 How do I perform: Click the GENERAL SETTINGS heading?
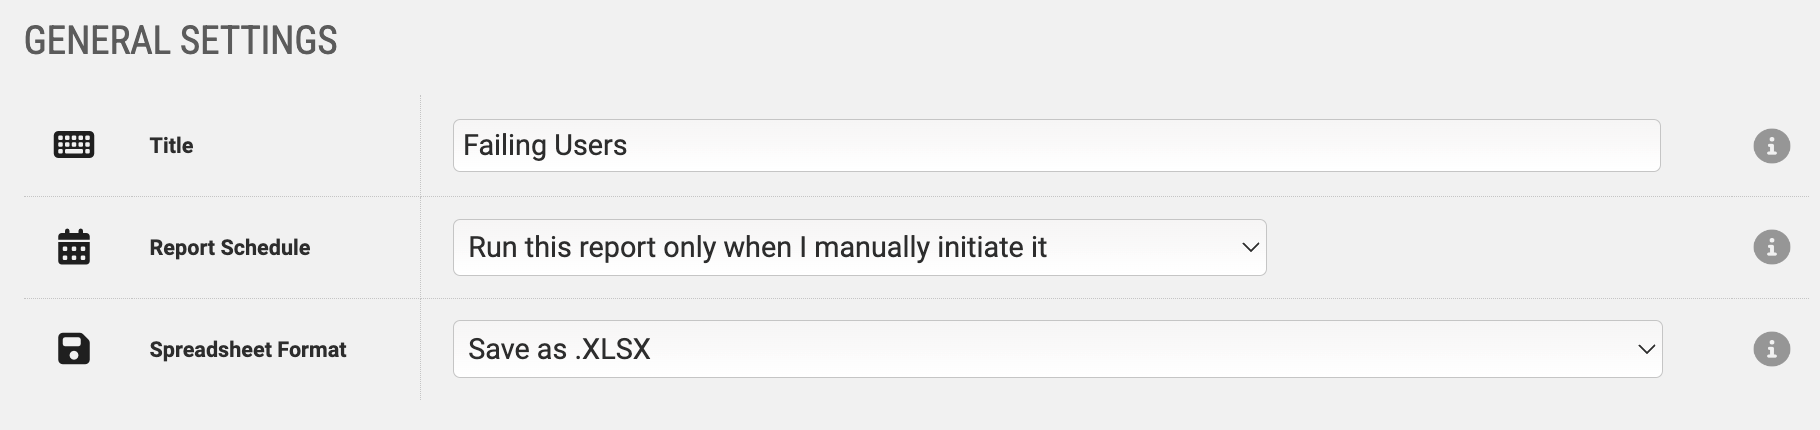point(181,41)
